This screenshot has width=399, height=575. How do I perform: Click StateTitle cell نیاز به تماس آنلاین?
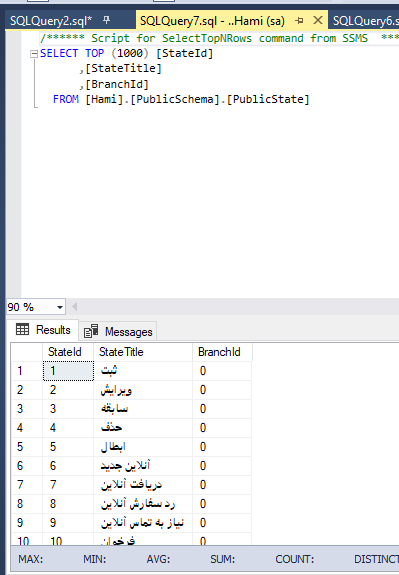click(x=143, y=523)
